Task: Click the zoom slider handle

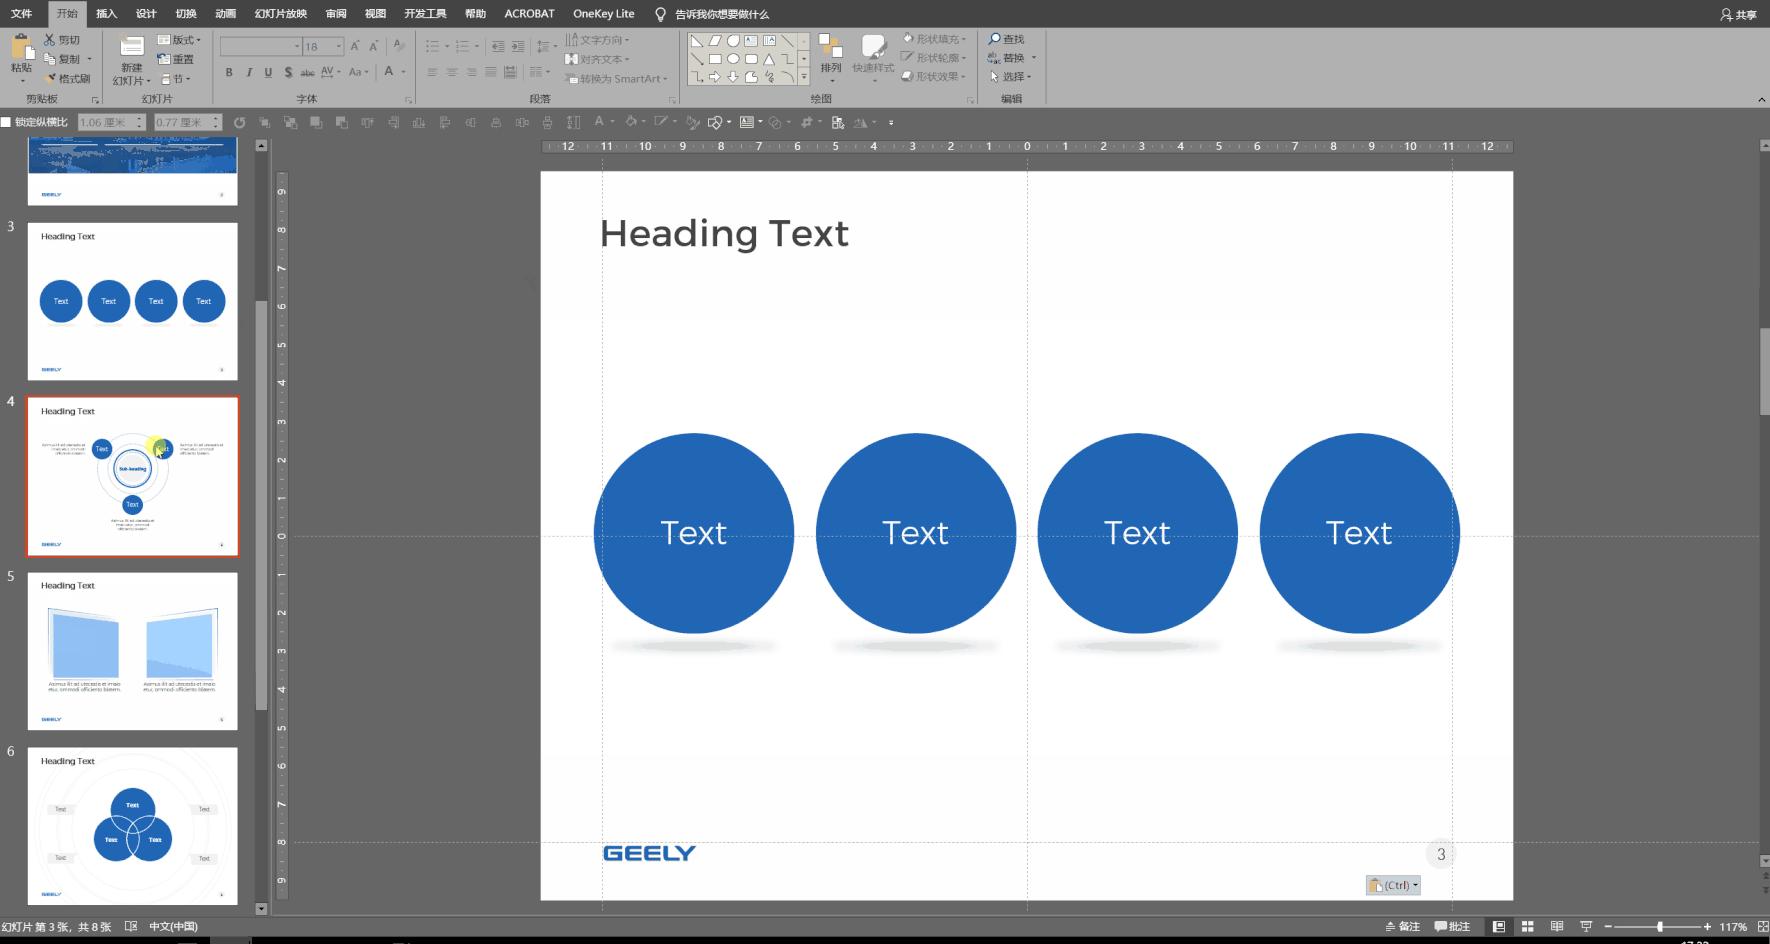Action: pos(1660,927)
